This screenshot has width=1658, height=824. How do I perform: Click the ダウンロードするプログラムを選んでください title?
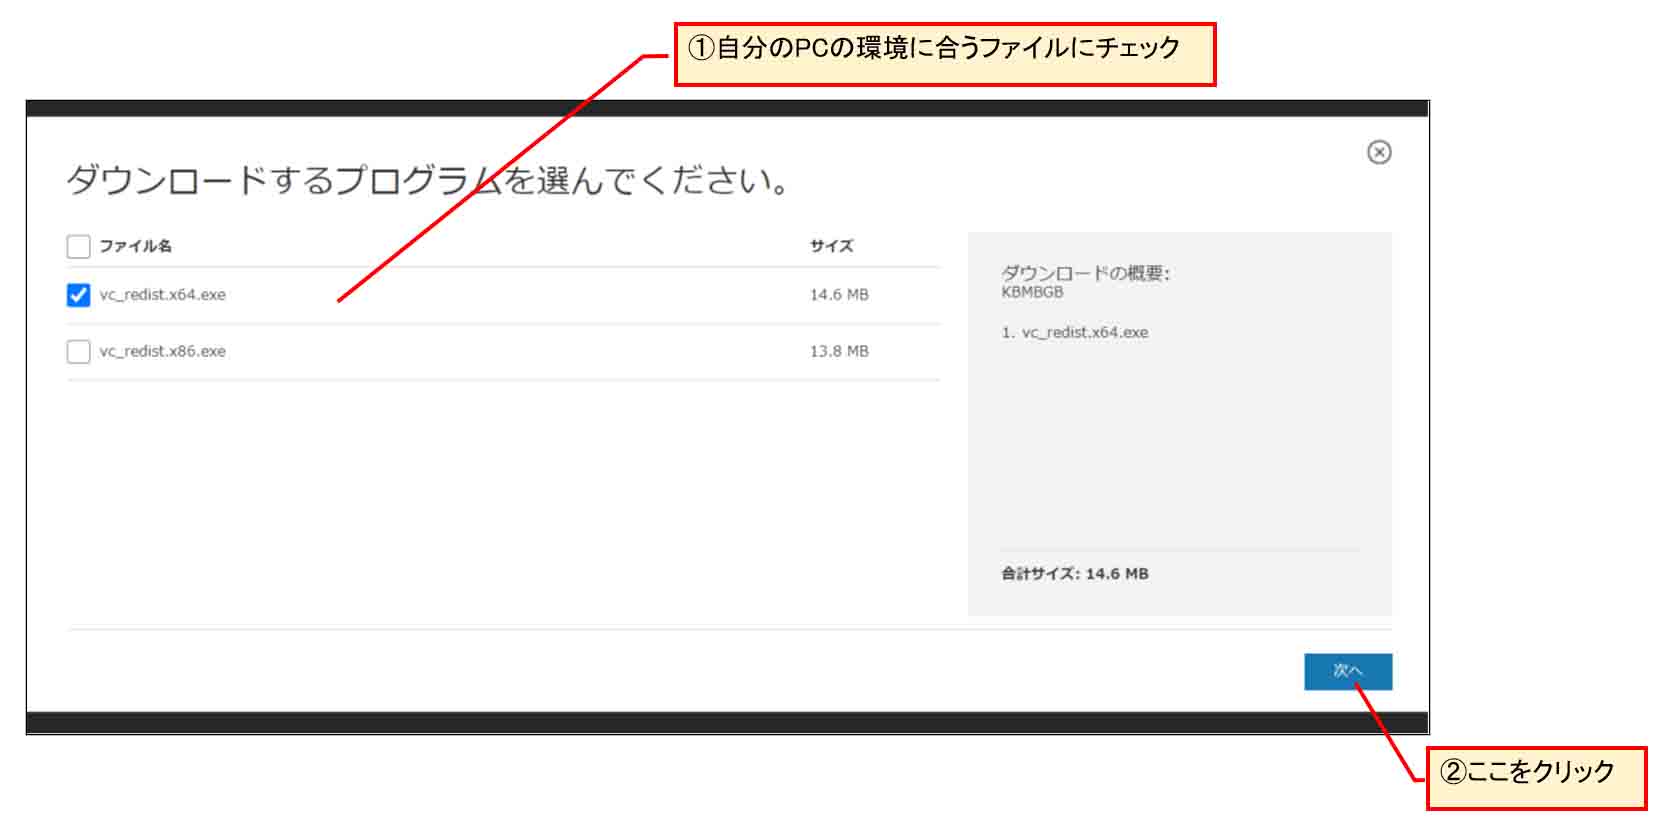pyautogui.click(x=428, y=181)
